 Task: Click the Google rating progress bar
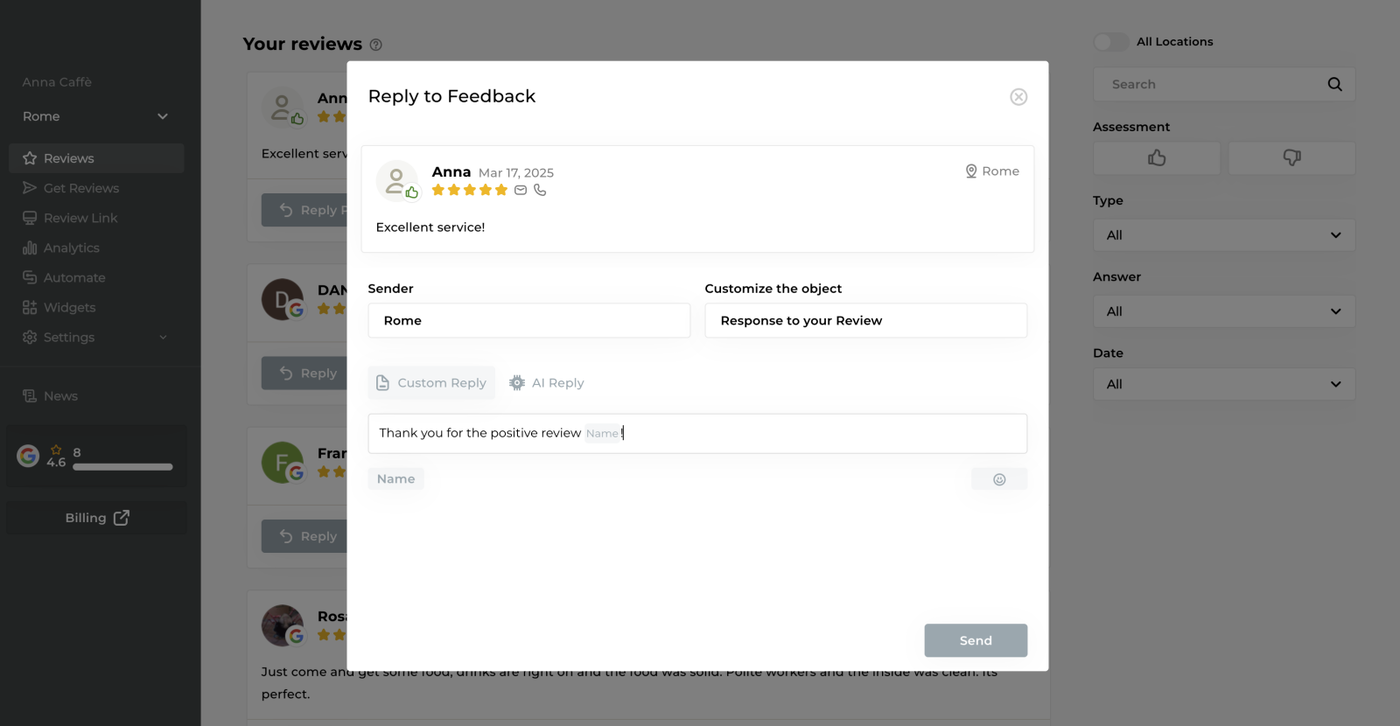(122, 467)
